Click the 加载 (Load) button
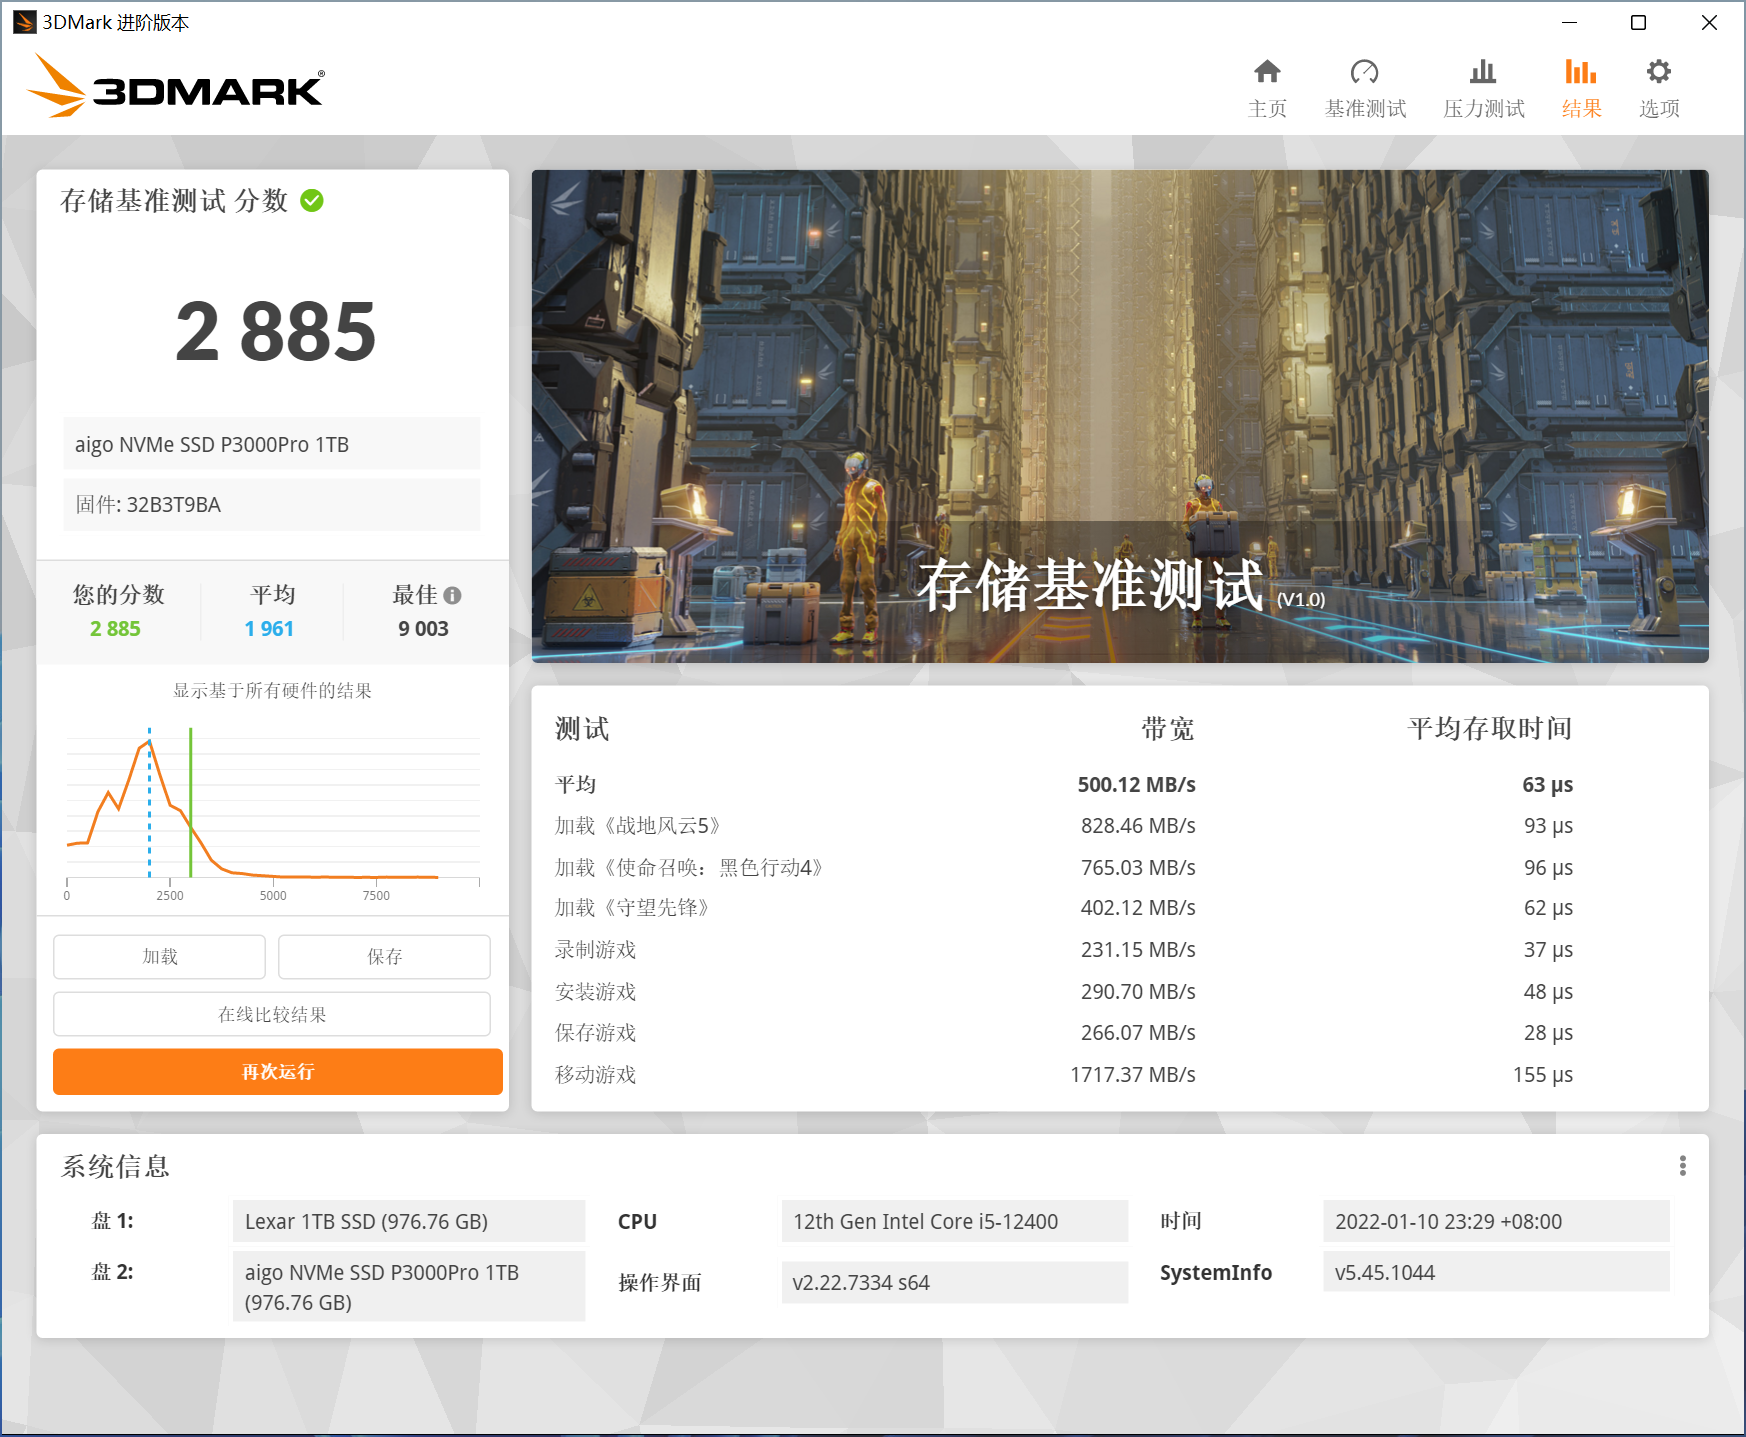1746x1437 pixels. (x=160, y=957)
